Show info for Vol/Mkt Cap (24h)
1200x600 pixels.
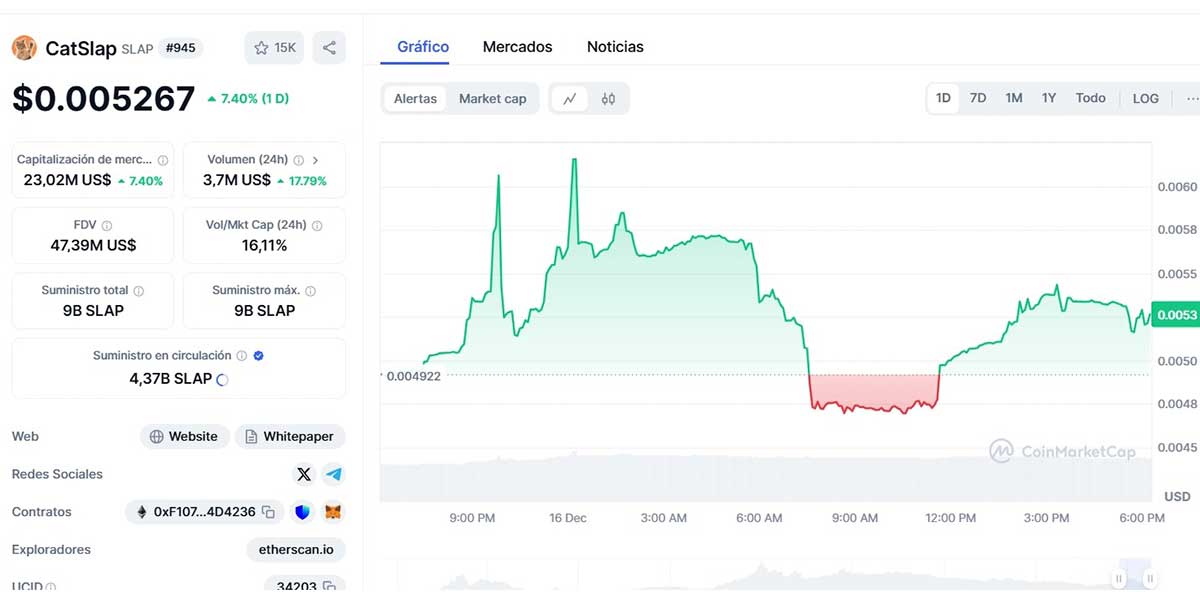pyautogui.click(x=317, y=226)
